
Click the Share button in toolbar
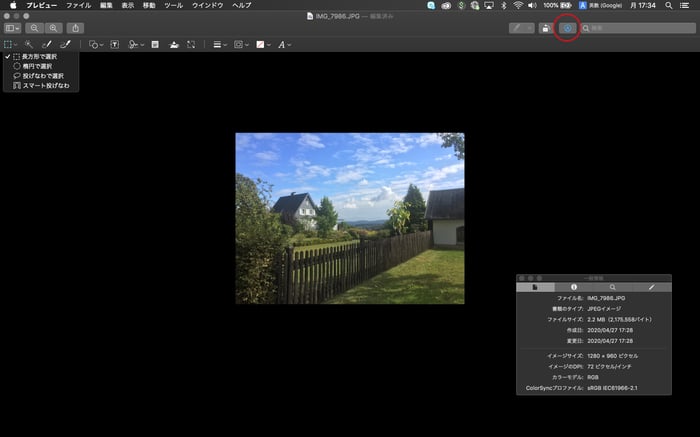[x=75, y=28]
